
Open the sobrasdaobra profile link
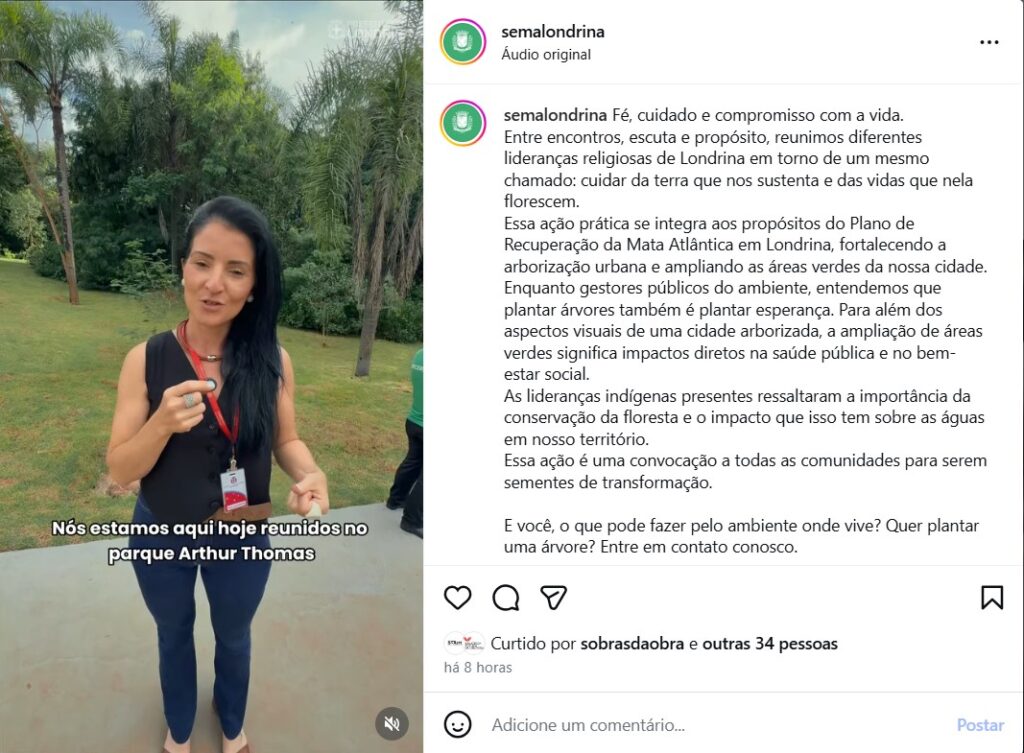(x=632, y=643)
